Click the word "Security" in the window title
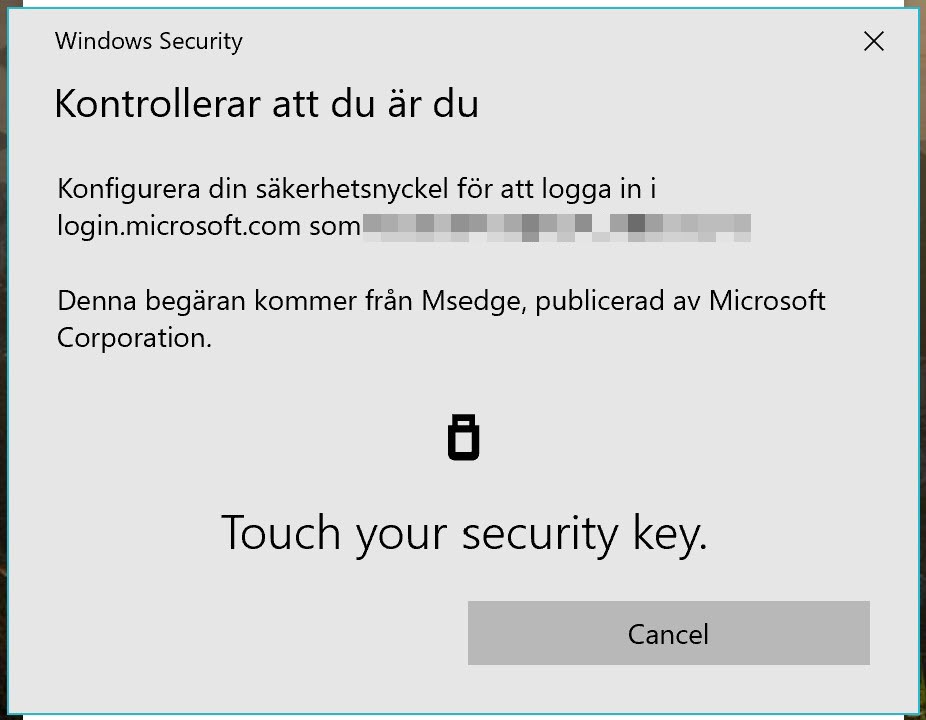The image size is (926, 720). (x=197, y=41)
